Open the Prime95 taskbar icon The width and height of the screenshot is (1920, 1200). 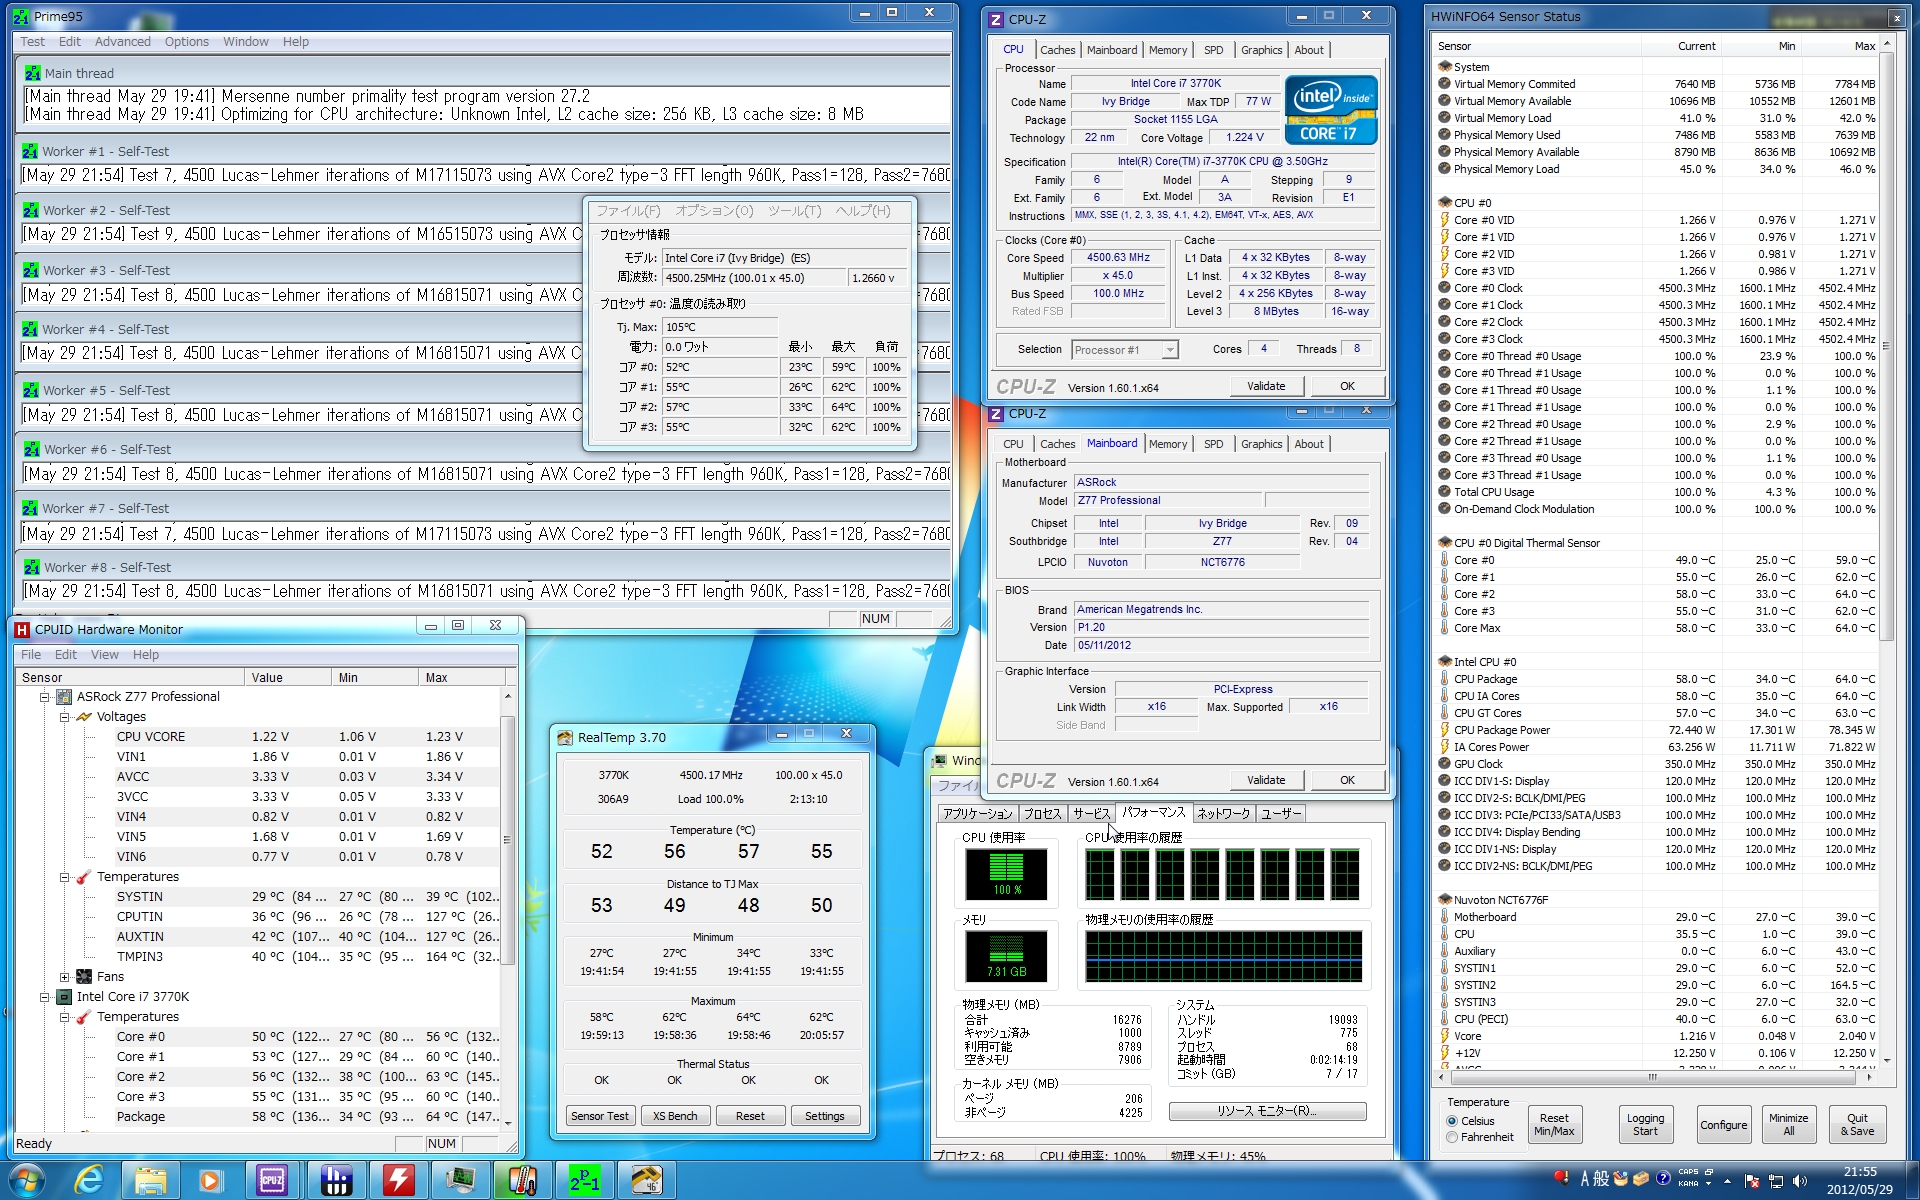click(585, 1180)
